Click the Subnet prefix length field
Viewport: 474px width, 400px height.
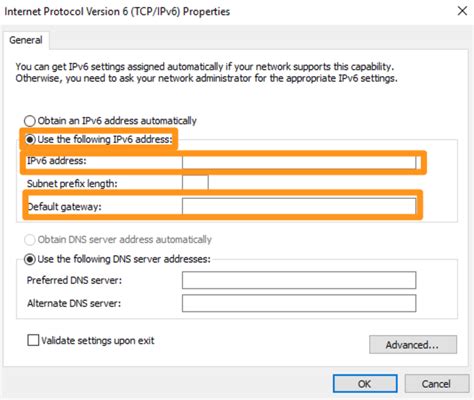[195, 183]
